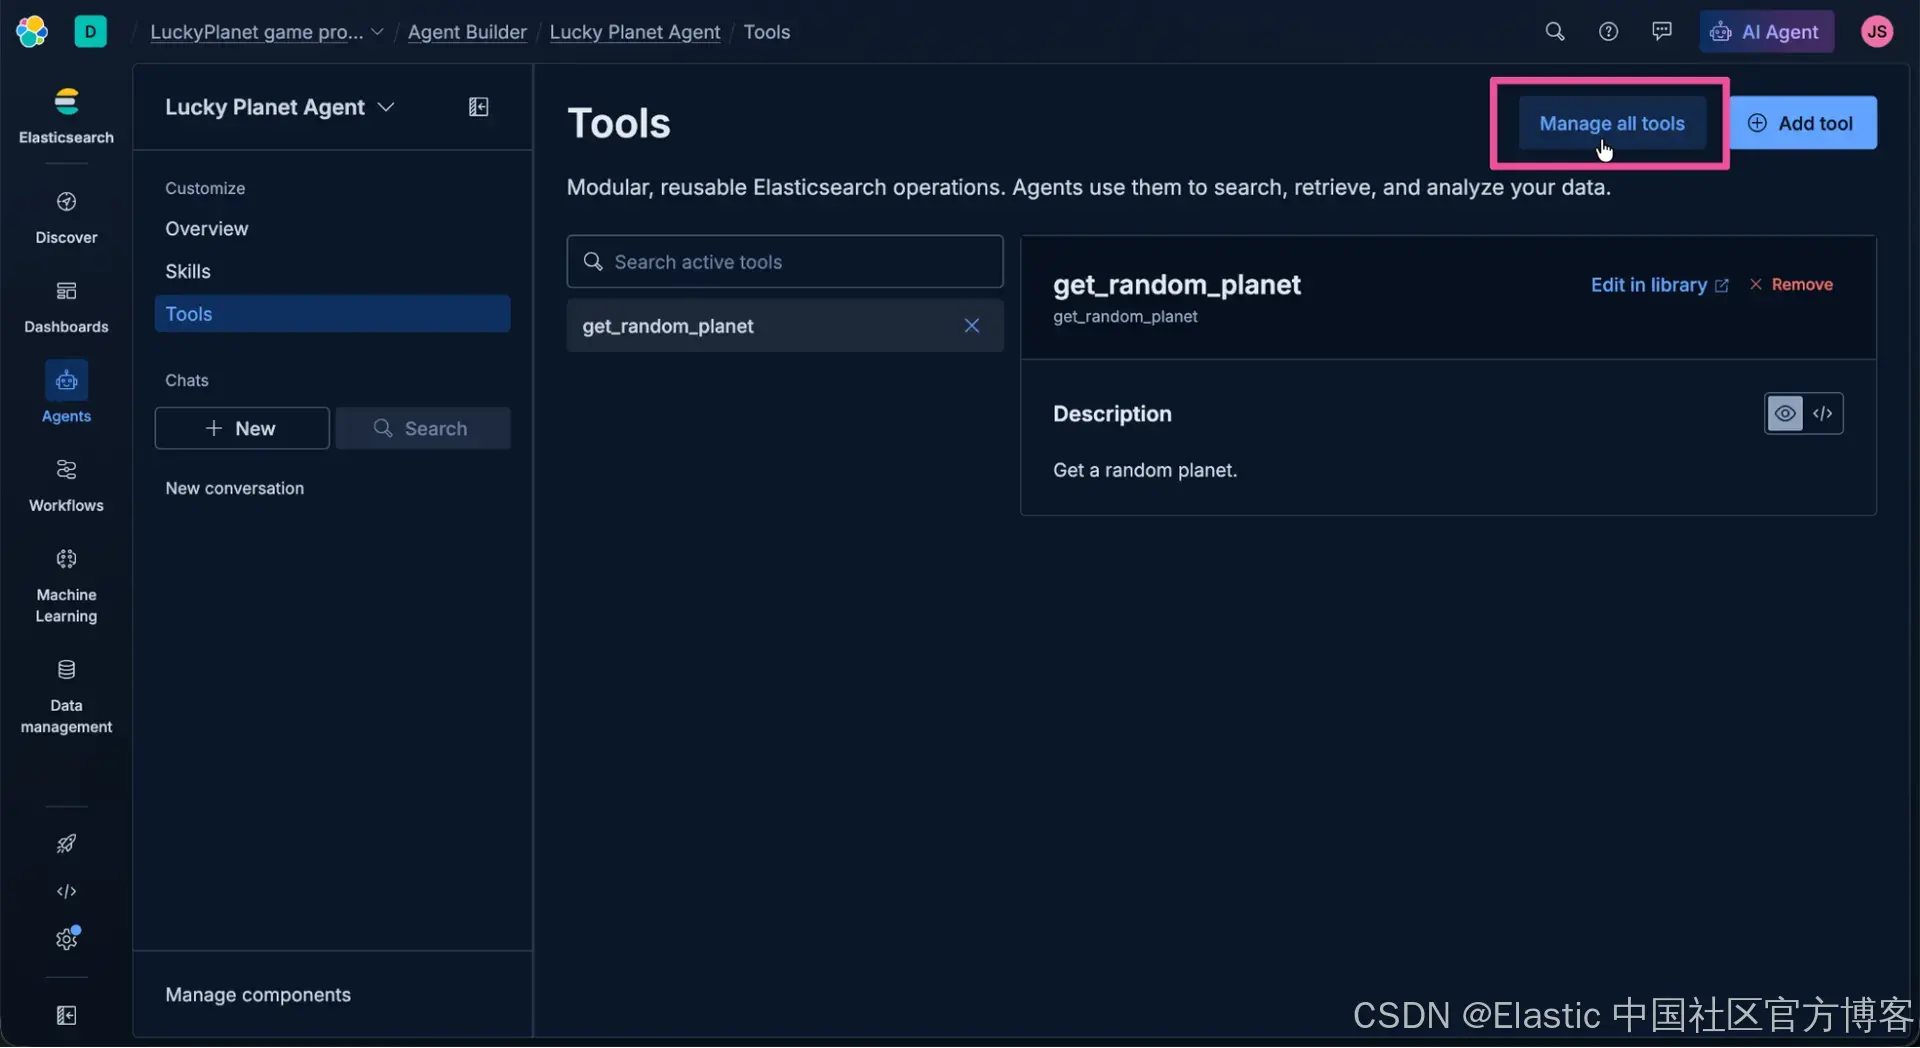
Task: Switch description to rendered preview view
Action: click(1785, 414)
